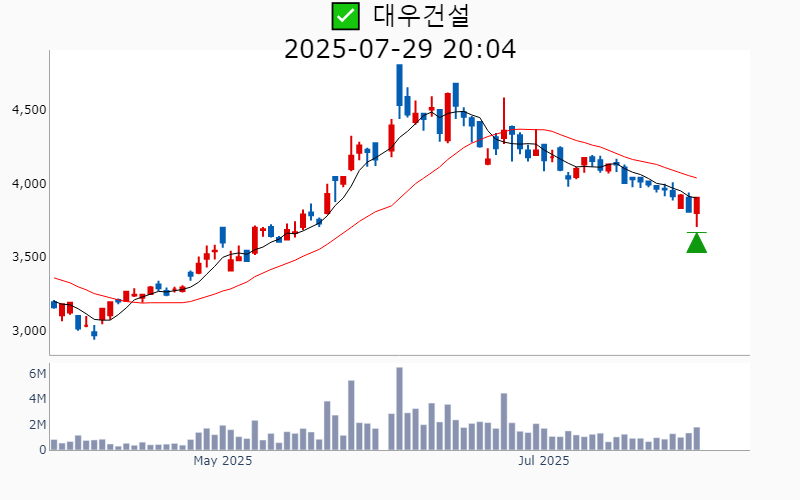Viewport: 800px width, 500px height.
Task: Click the timestamp 2025-07-29 20:04
Action: 400,49
